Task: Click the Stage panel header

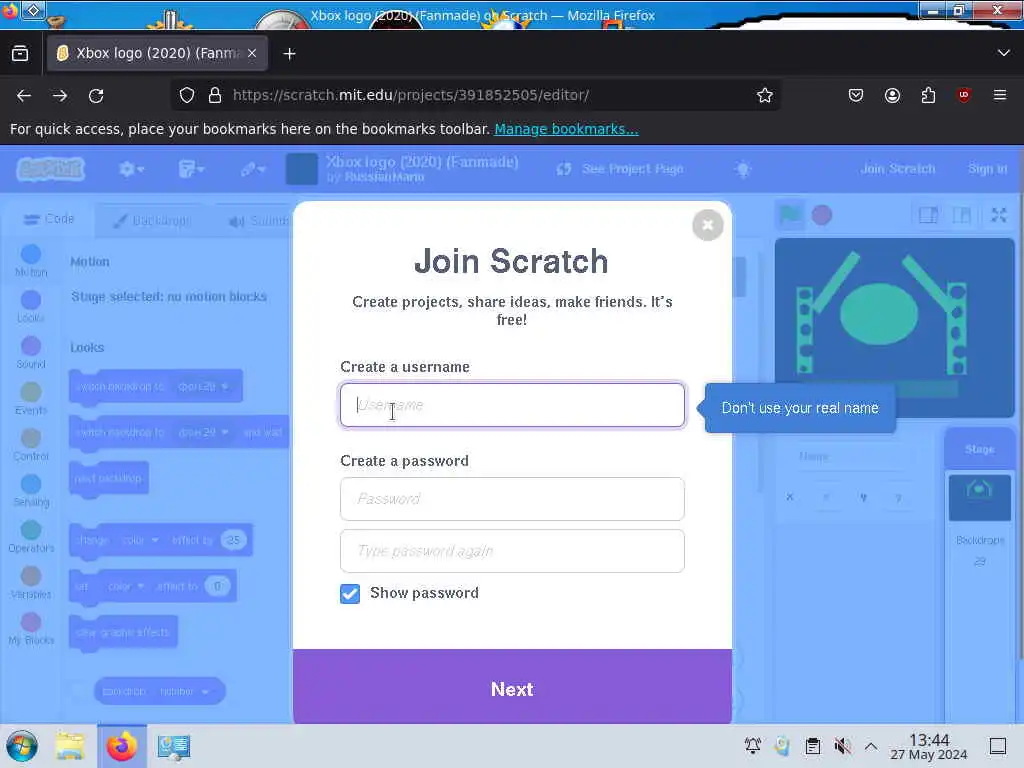Action: click(980, 449)
